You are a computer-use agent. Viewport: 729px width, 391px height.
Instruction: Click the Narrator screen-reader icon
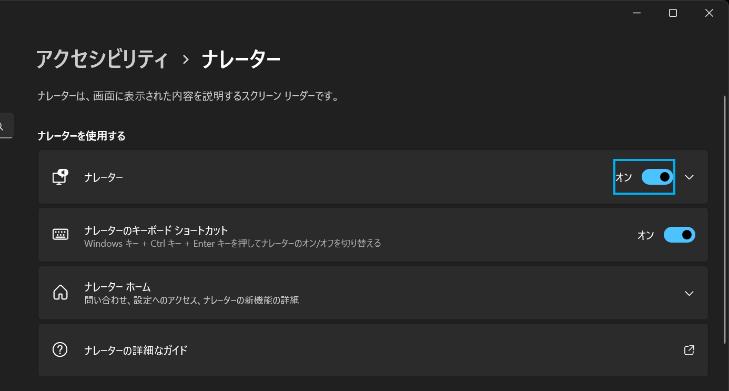click(x=60, y=177)
